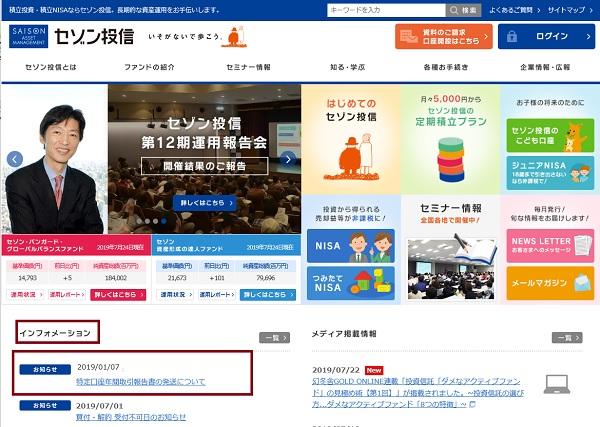Go to next carousel slide arrow

point(288,159)
